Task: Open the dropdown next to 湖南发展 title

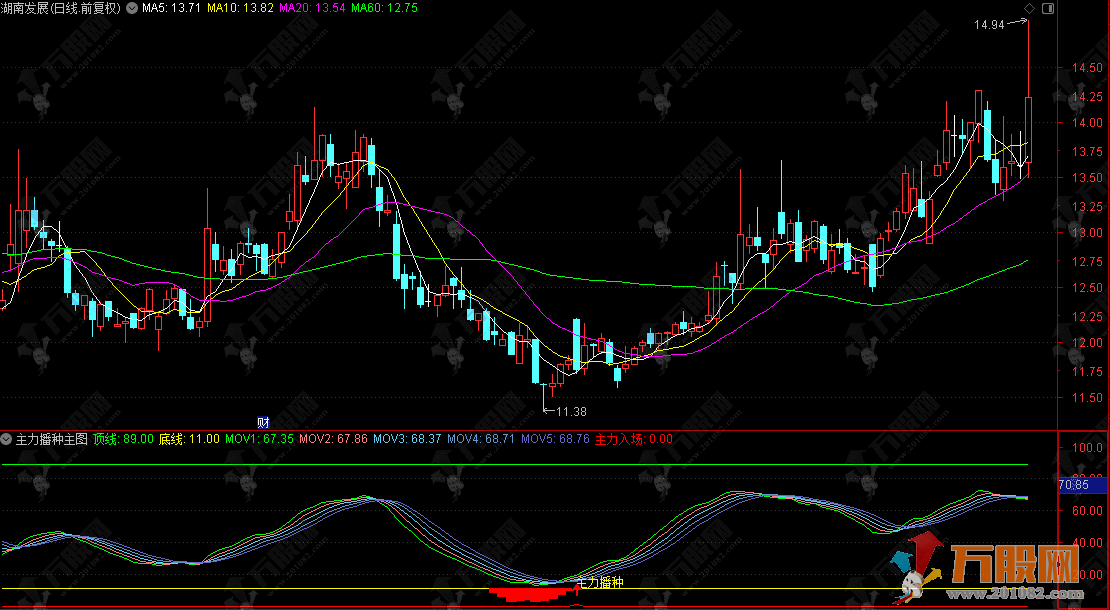Action: pos(131,8)
